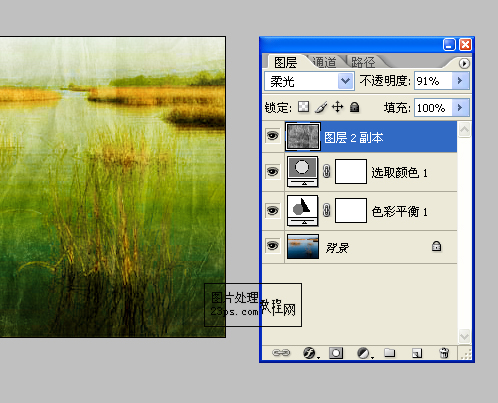
Task: Click the 背景 layer thumbnail
Action: 303,247
